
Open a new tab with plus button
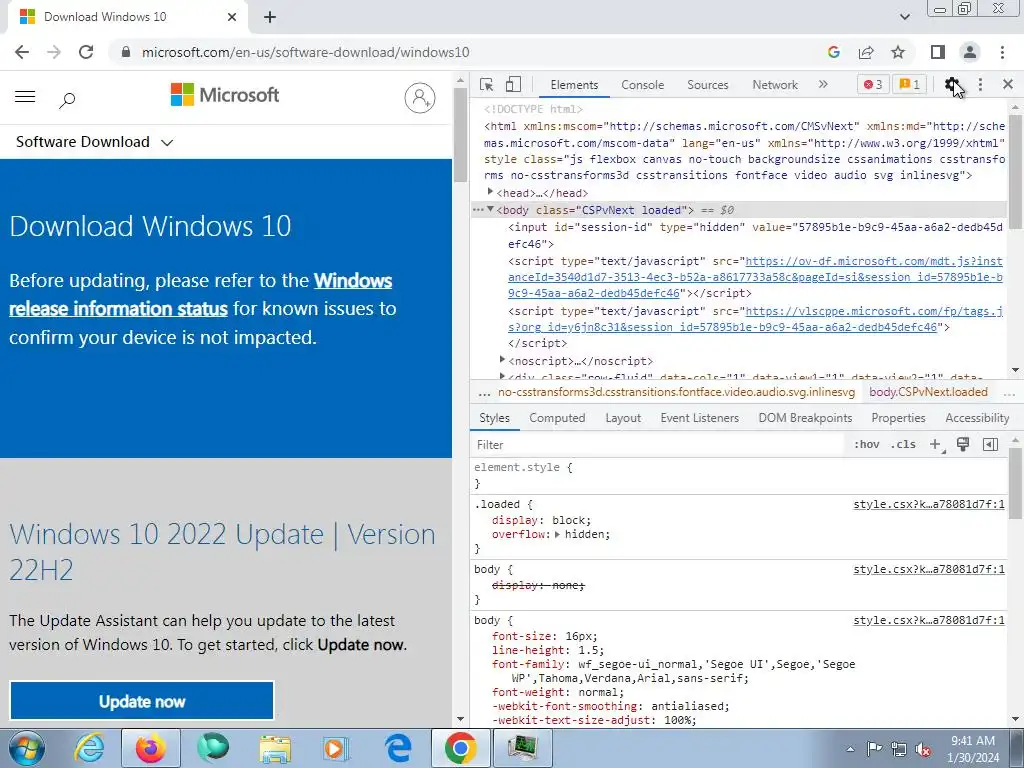pos(270,17)
